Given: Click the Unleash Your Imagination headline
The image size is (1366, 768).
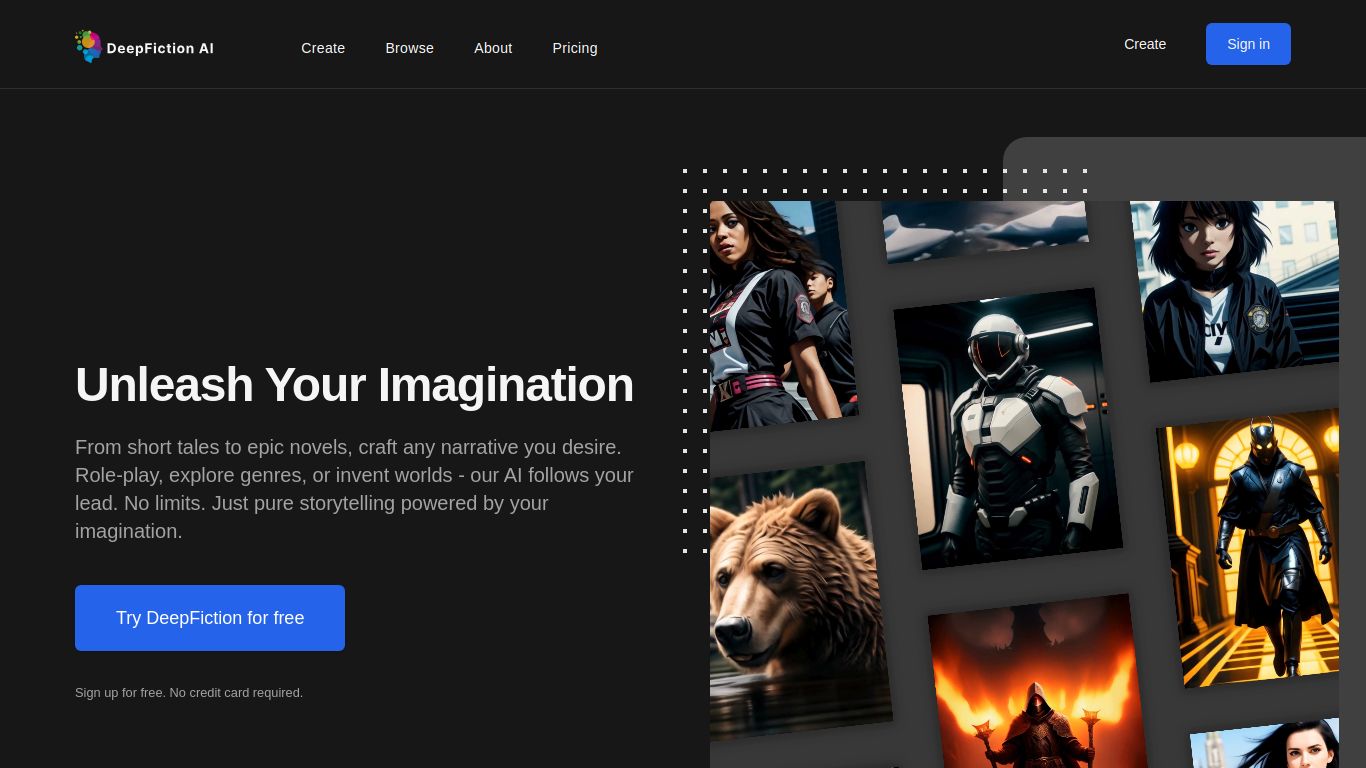Looking at the screenshot, I should 354,385.
